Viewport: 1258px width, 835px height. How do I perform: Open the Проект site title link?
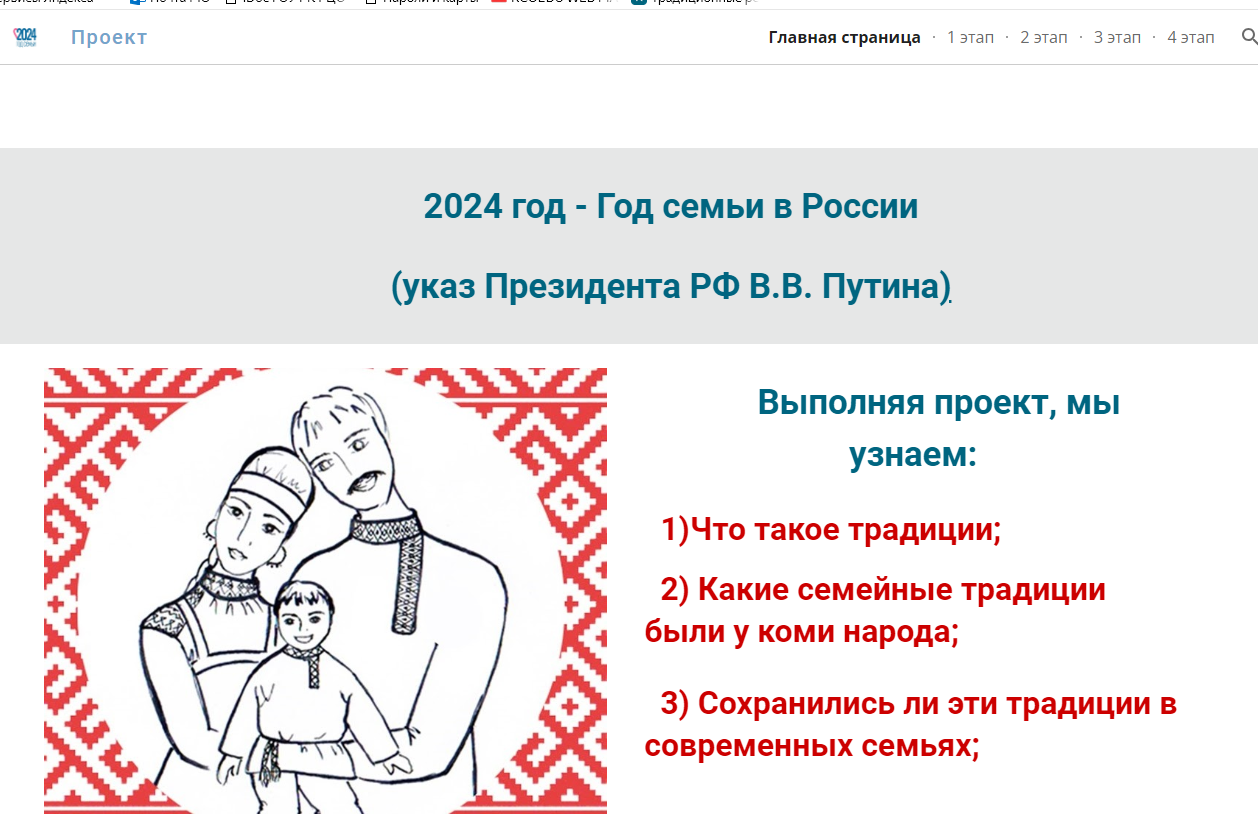[x=109, y=37]
